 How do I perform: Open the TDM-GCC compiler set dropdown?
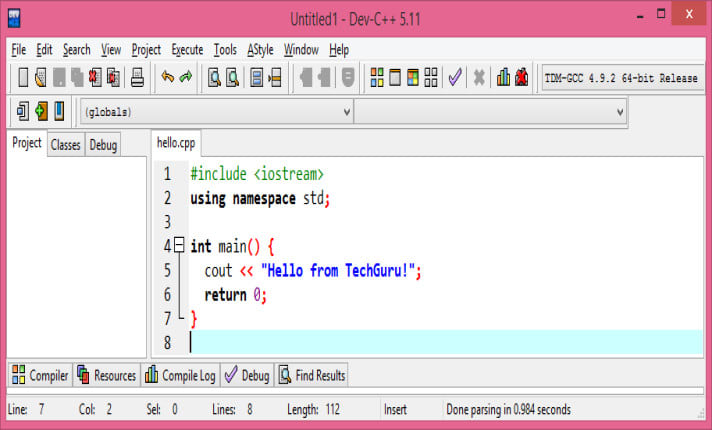point(620,78)
